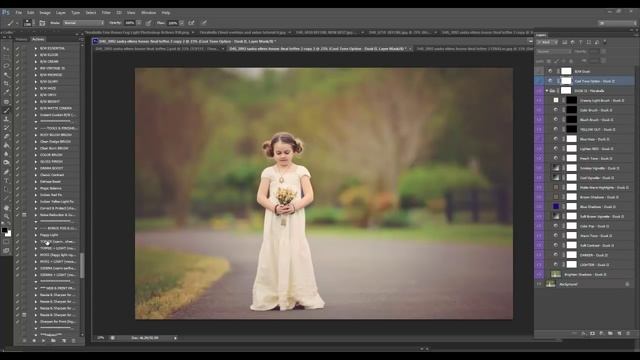Select the B/W MATTE CINEMA action
The height and width of the screenshot is (360, 640).
point(56,108)
